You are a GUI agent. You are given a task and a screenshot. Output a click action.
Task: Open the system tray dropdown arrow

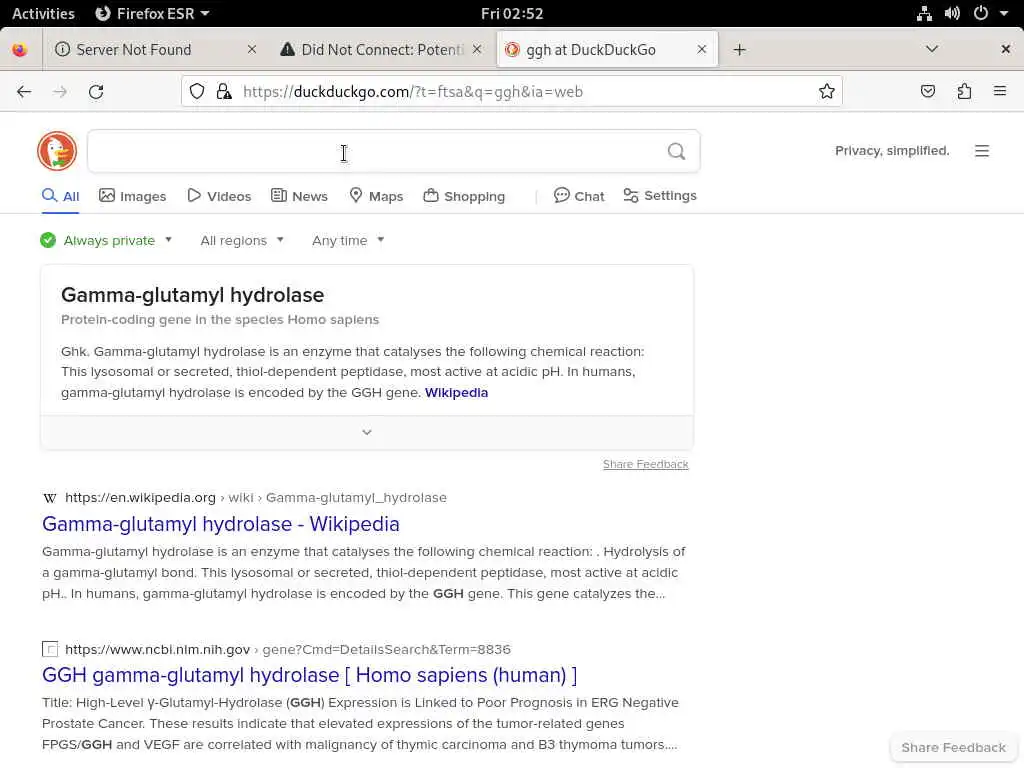tap(1004, 13)
